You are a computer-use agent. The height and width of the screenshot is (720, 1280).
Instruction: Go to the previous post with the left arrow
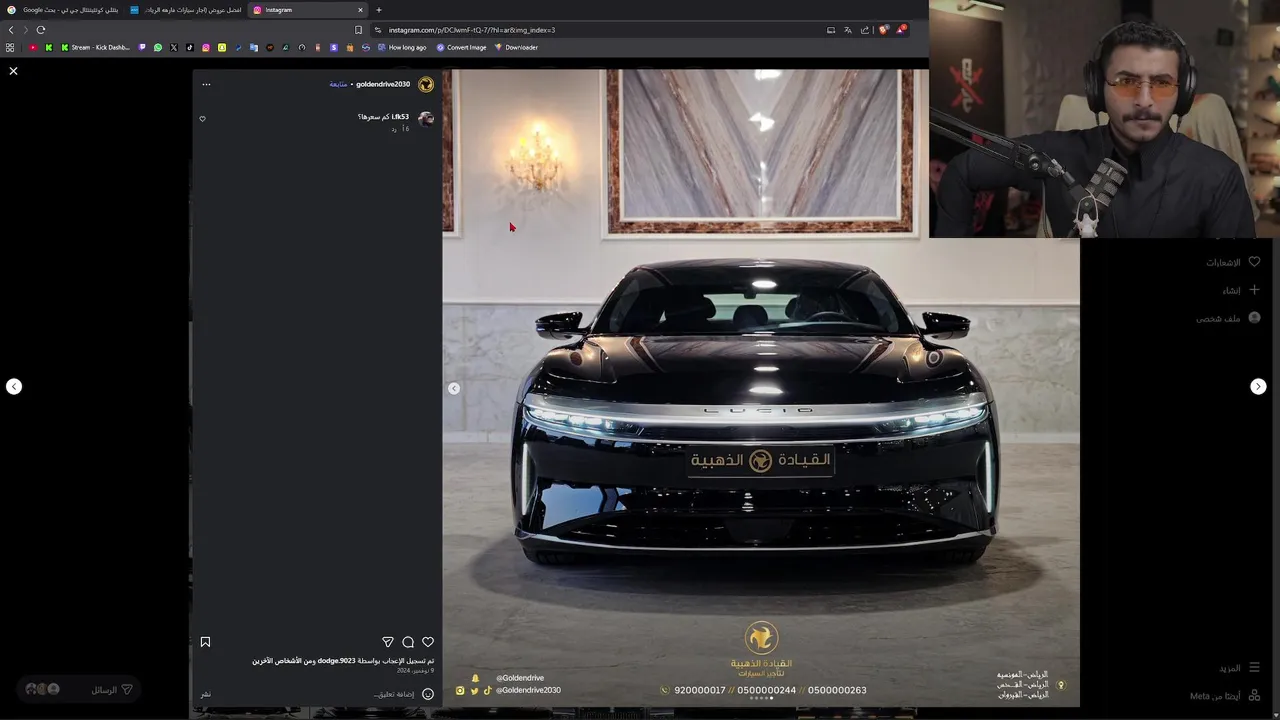(x=14, y=386)
